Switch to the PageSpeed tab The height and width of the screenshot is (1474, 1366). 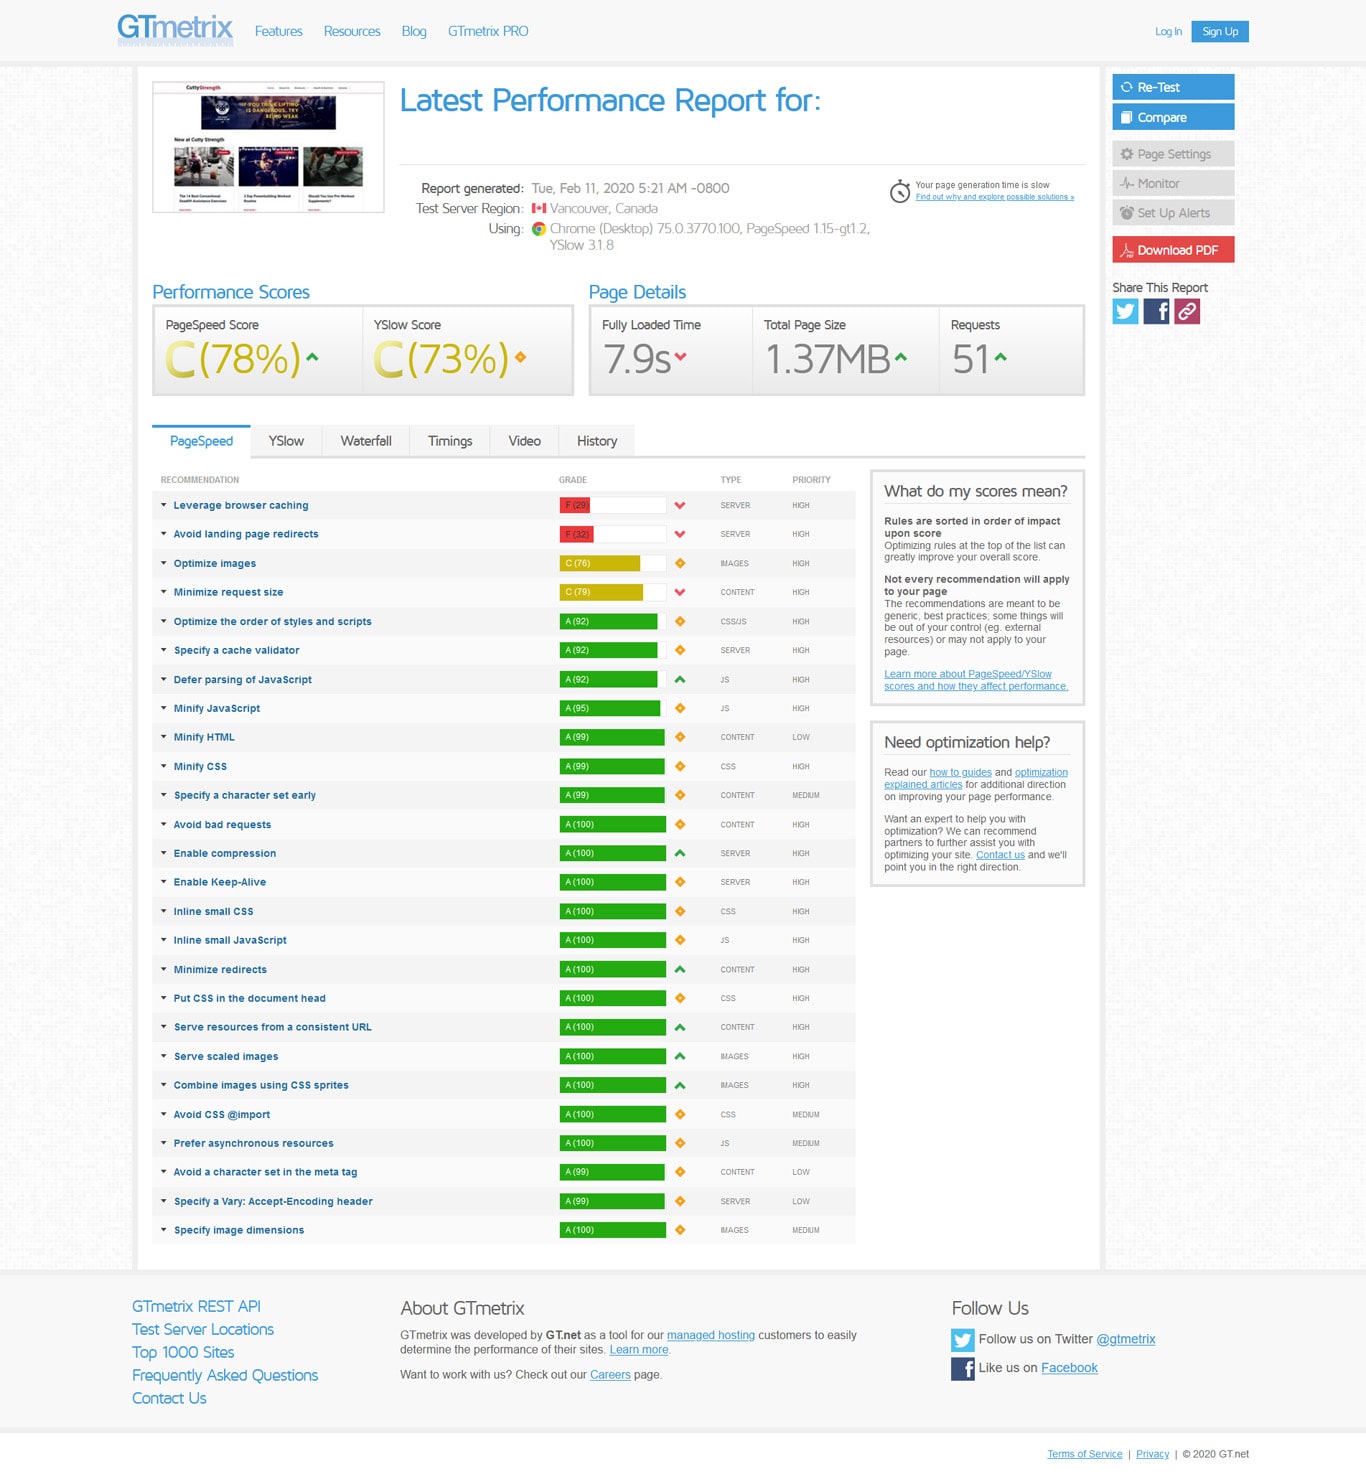201,441
